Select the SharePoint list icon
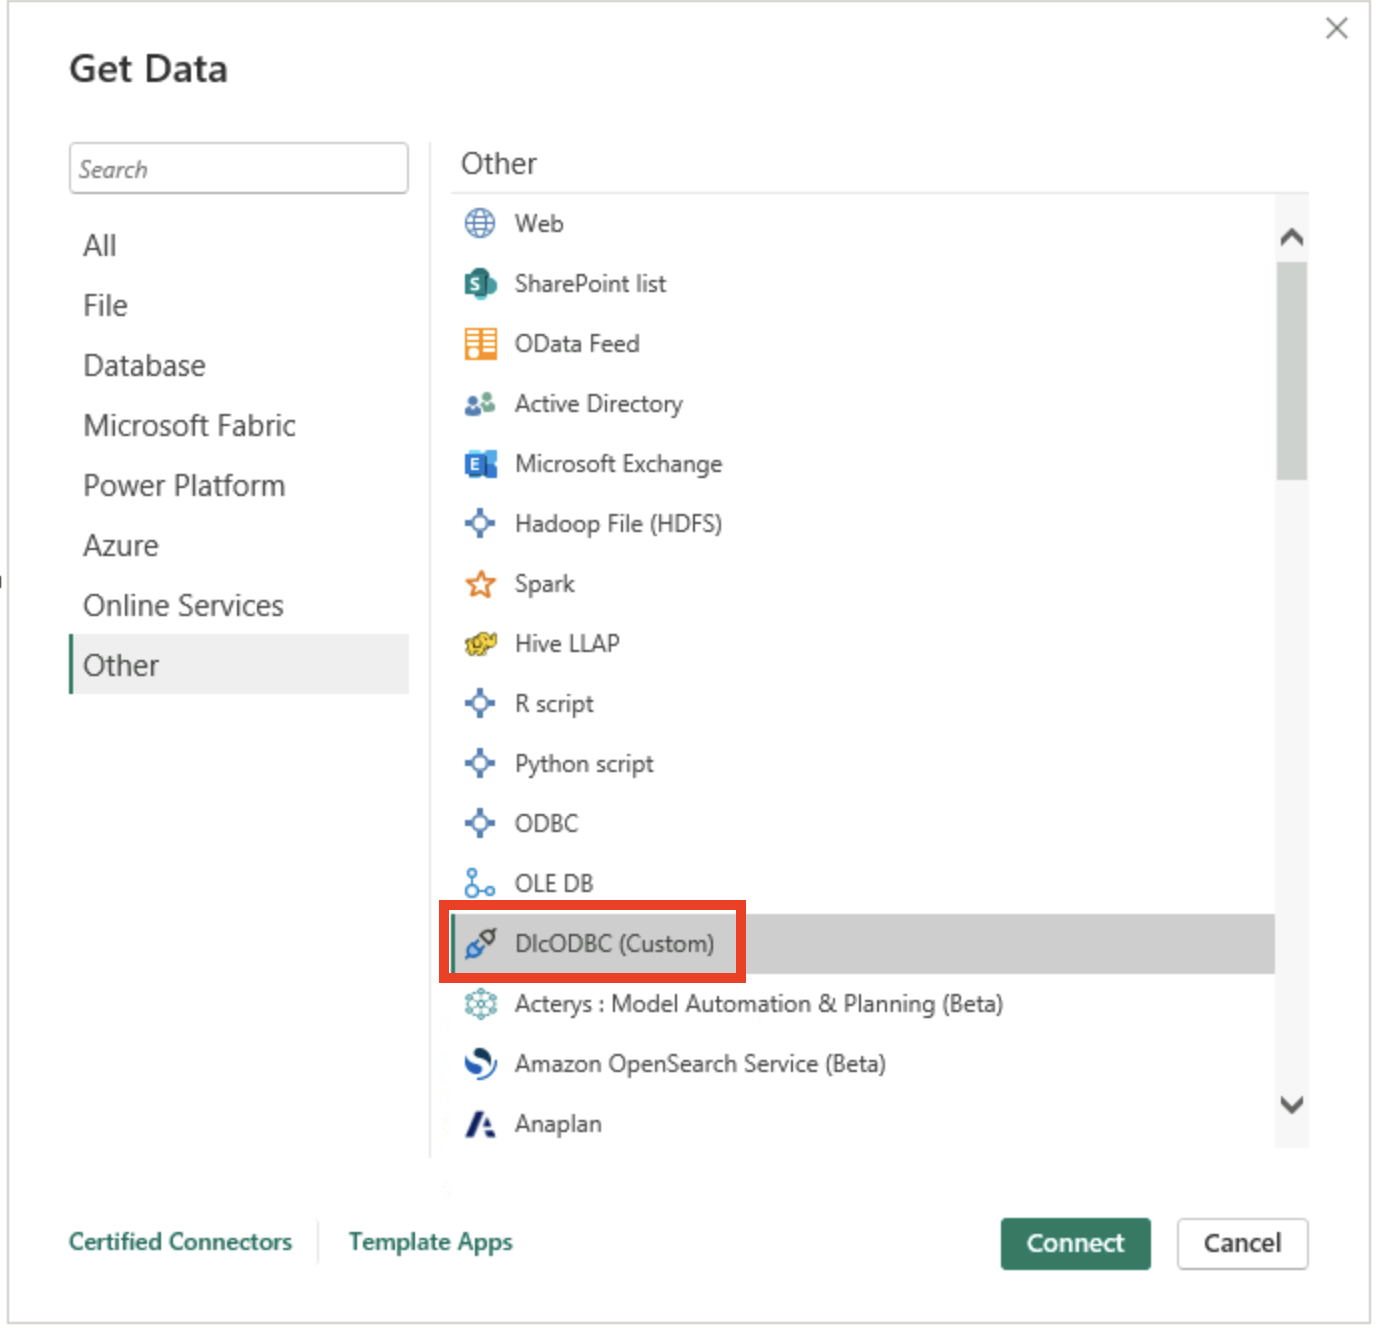Viewport: 1378px width, 1328px height. click(480, 284)
